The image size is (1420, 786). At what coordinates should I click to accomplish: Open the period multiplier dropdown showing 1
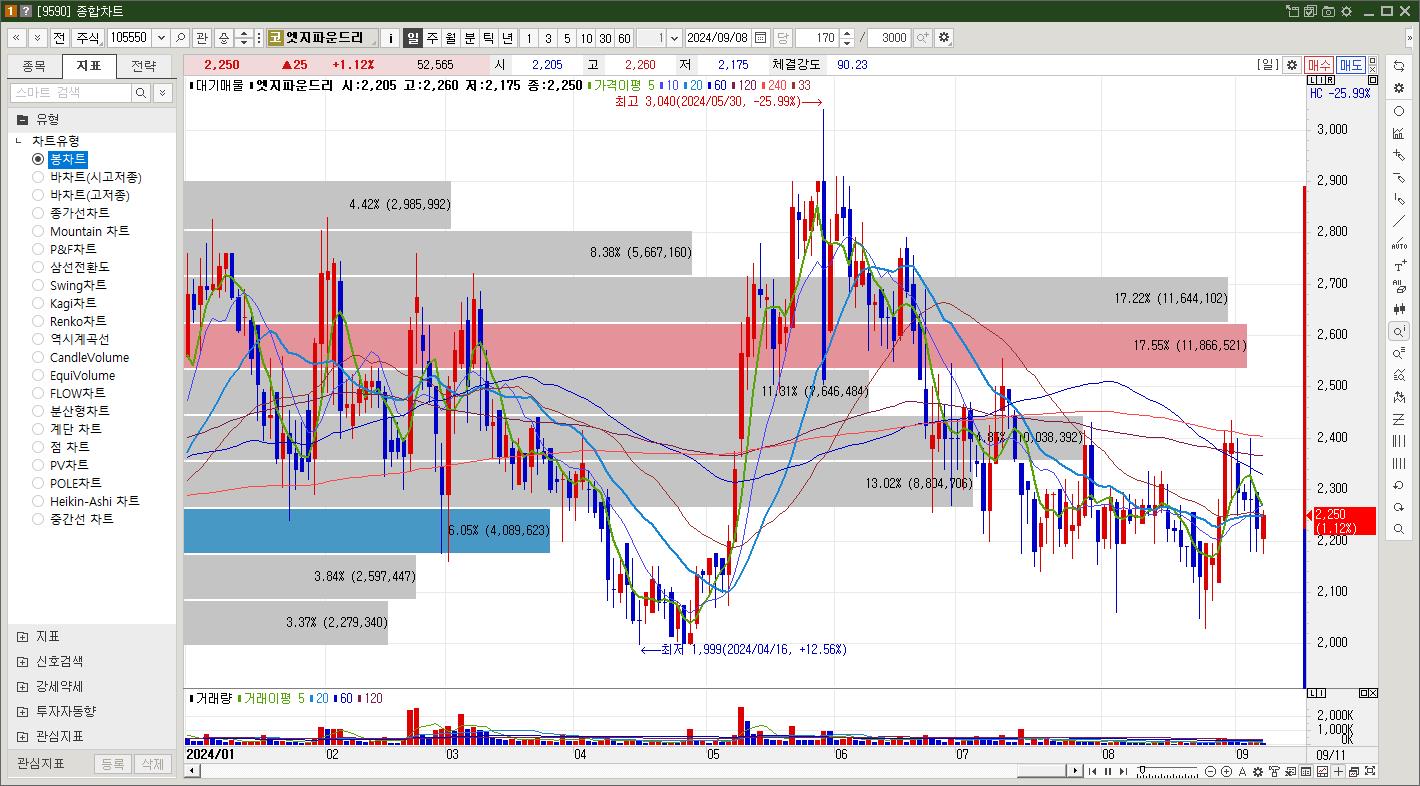[x=674, y=38]
